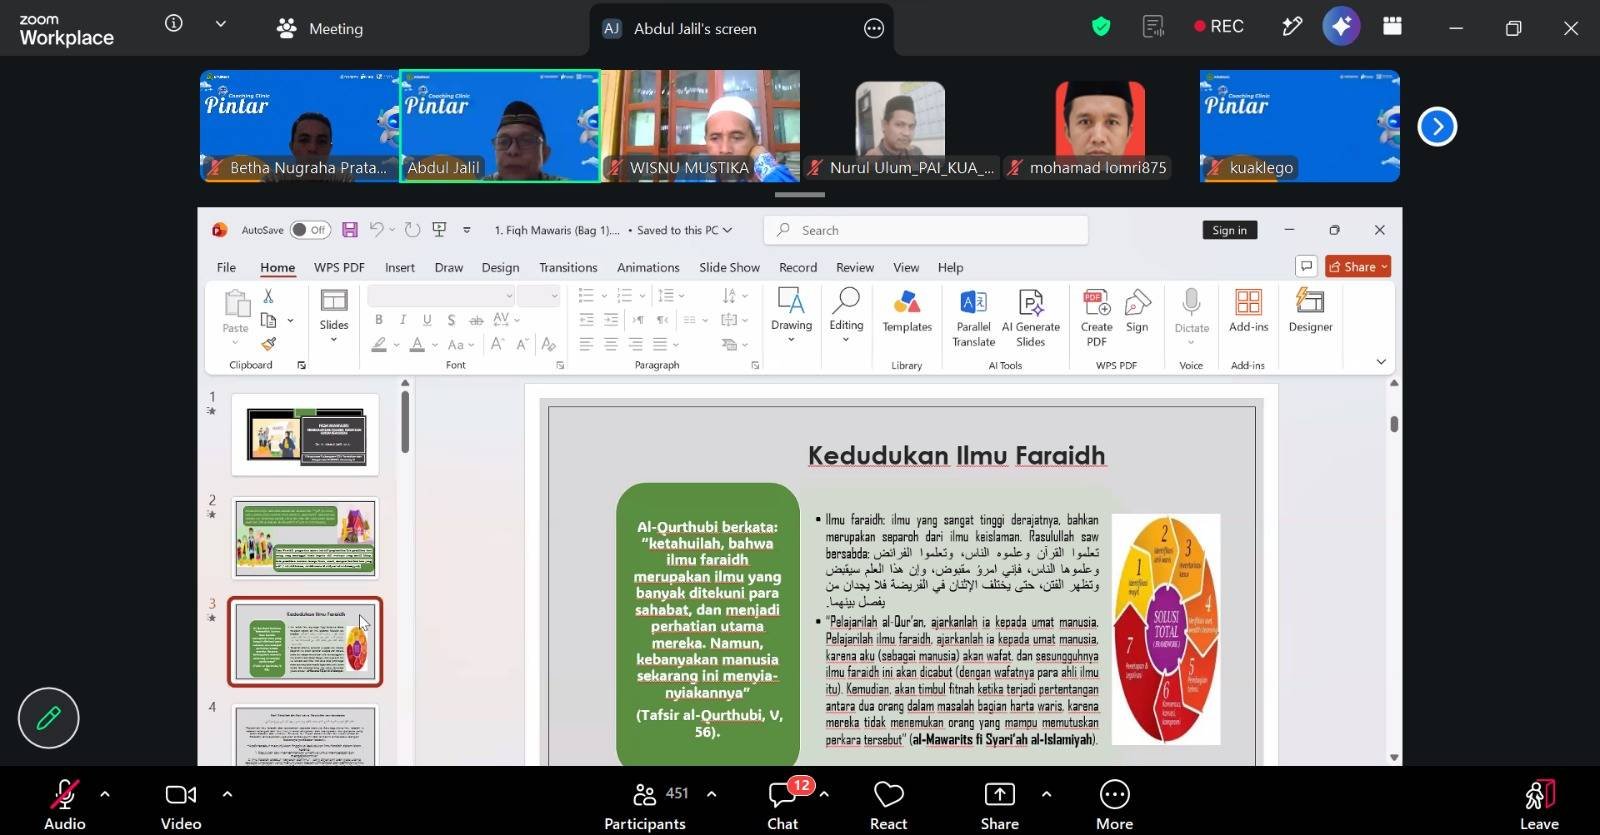Switch to WPS PDF tab
The height and width of the screenshot is (835, 1600).
coord(339,267)
